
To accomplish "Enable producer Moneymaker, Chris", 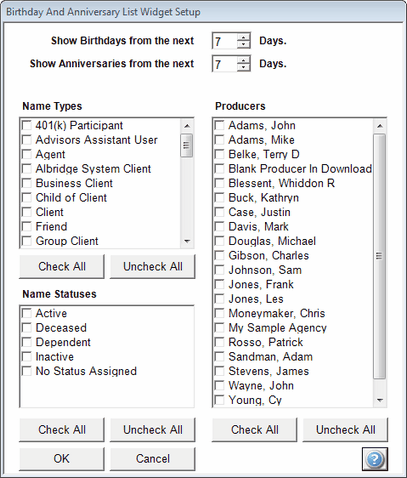I will click(219, 313).
